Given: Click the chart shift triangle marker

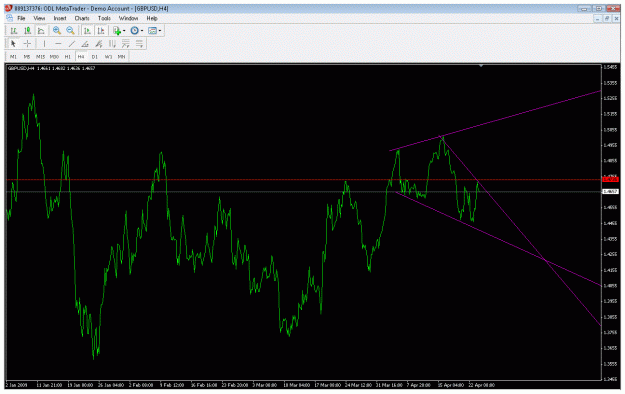Looking at the screenshot, I should coord(481,65).
